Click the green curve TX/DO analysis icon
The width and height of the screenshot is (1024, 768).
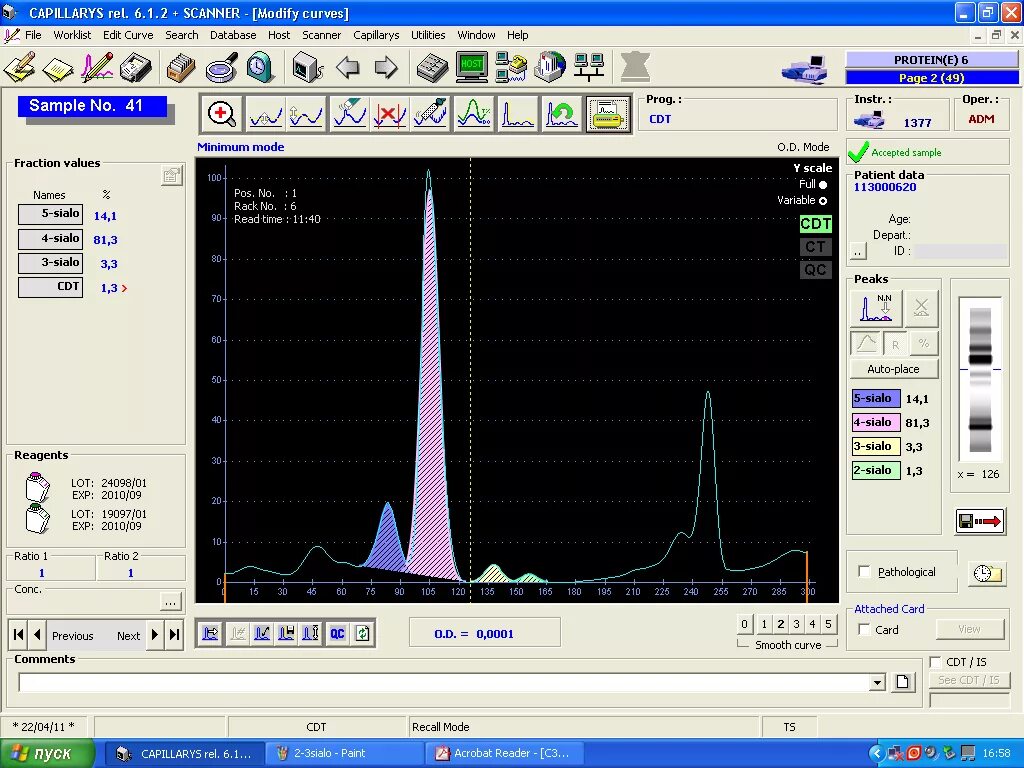click(x=473, y=113)
